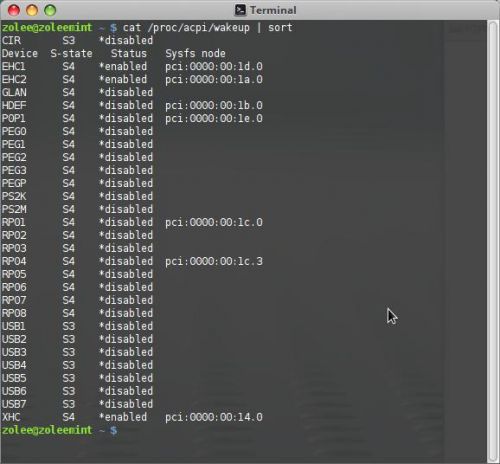Click the 'RP03' device name
The width and height of the screenshot is (500, 464).
pos(14,248)
